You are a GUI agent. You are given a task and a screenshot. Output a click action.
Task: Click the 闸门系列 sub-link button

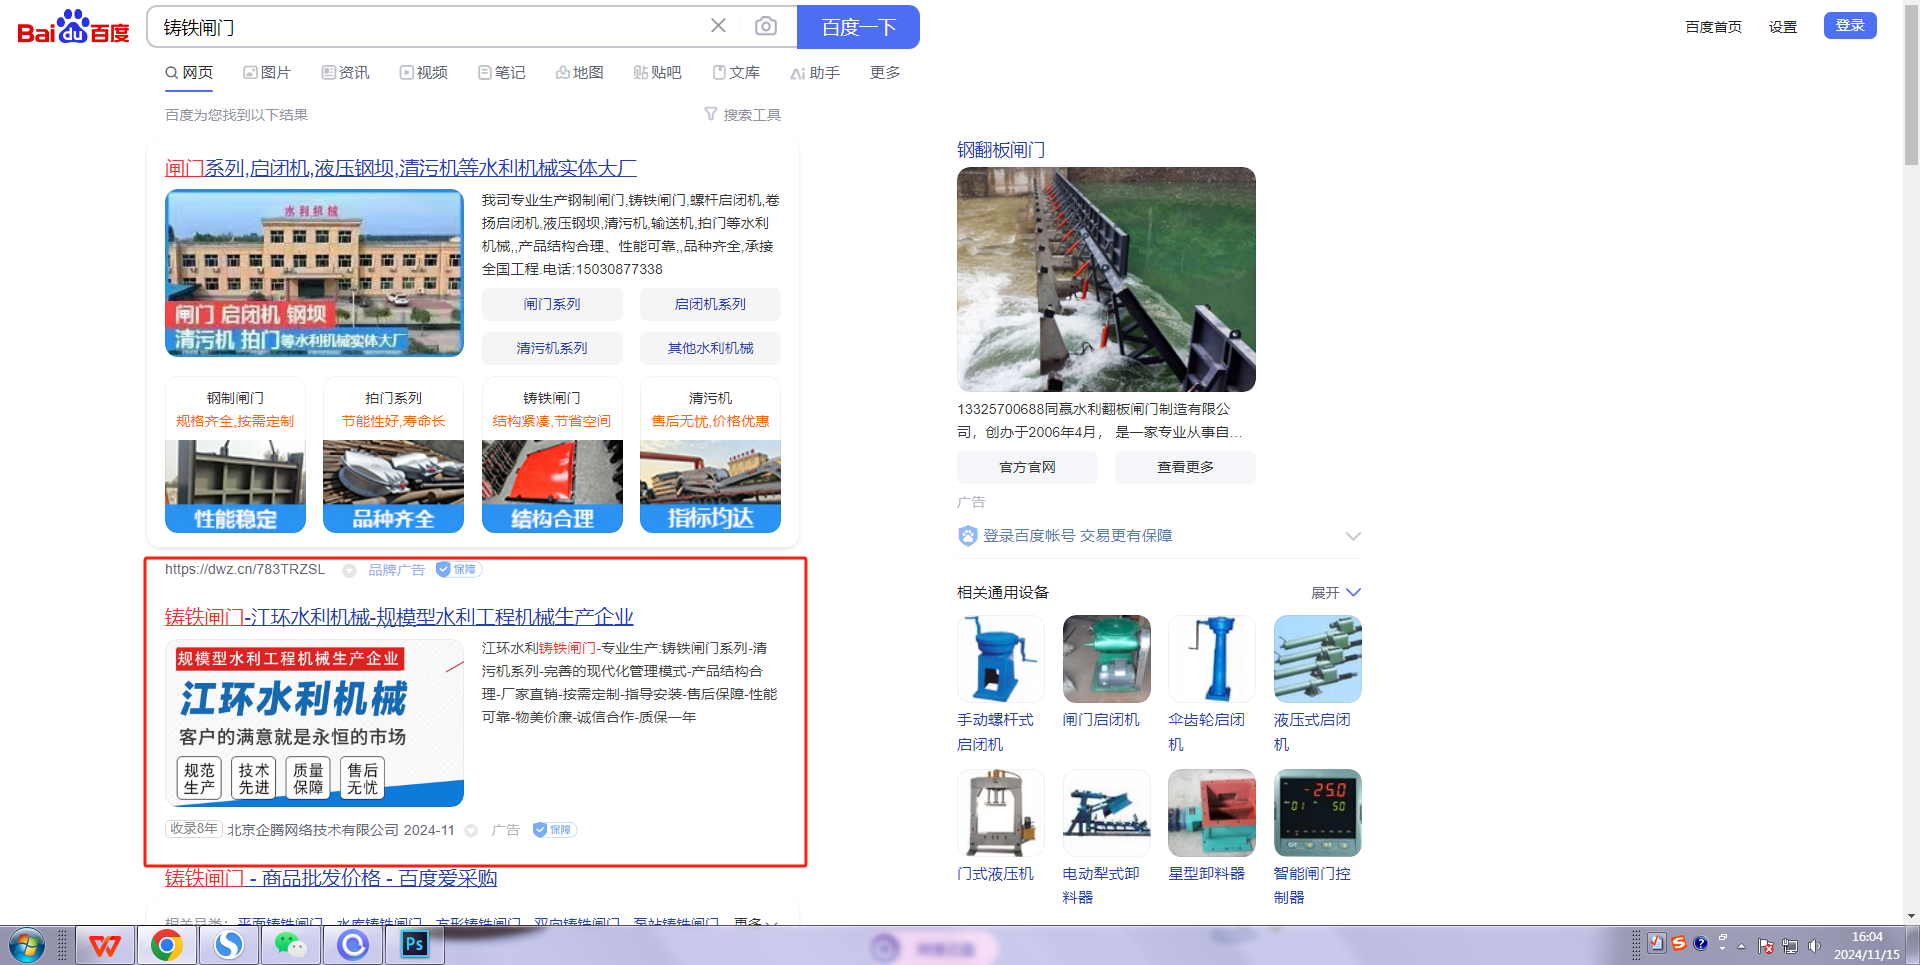pos(552,304)
